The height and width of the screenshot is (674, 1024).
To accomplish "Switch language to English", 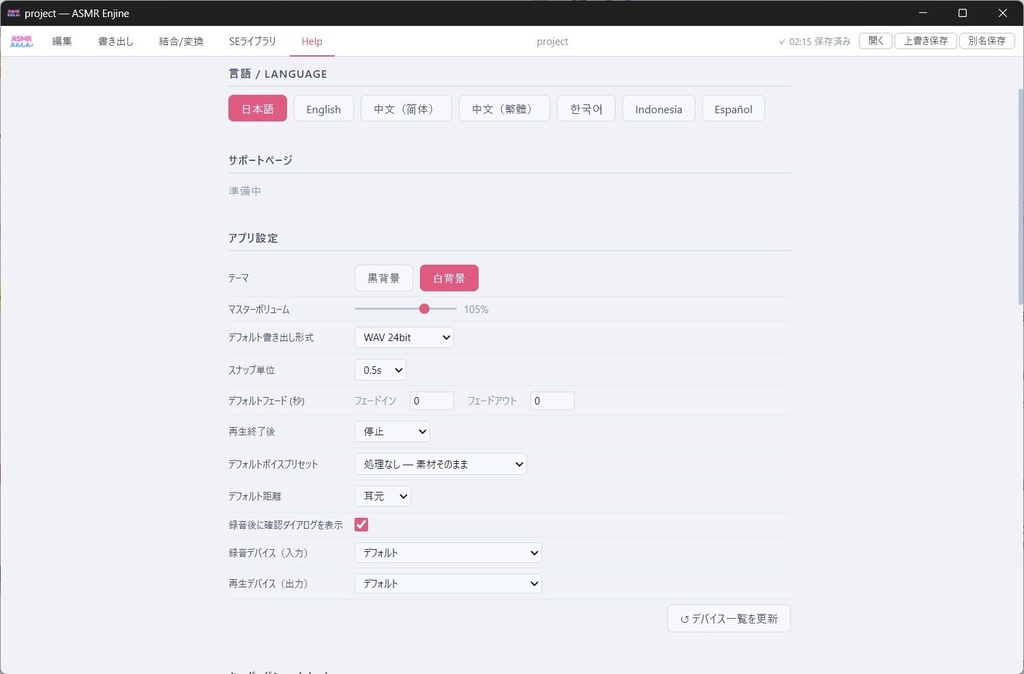I will point(323,108).
